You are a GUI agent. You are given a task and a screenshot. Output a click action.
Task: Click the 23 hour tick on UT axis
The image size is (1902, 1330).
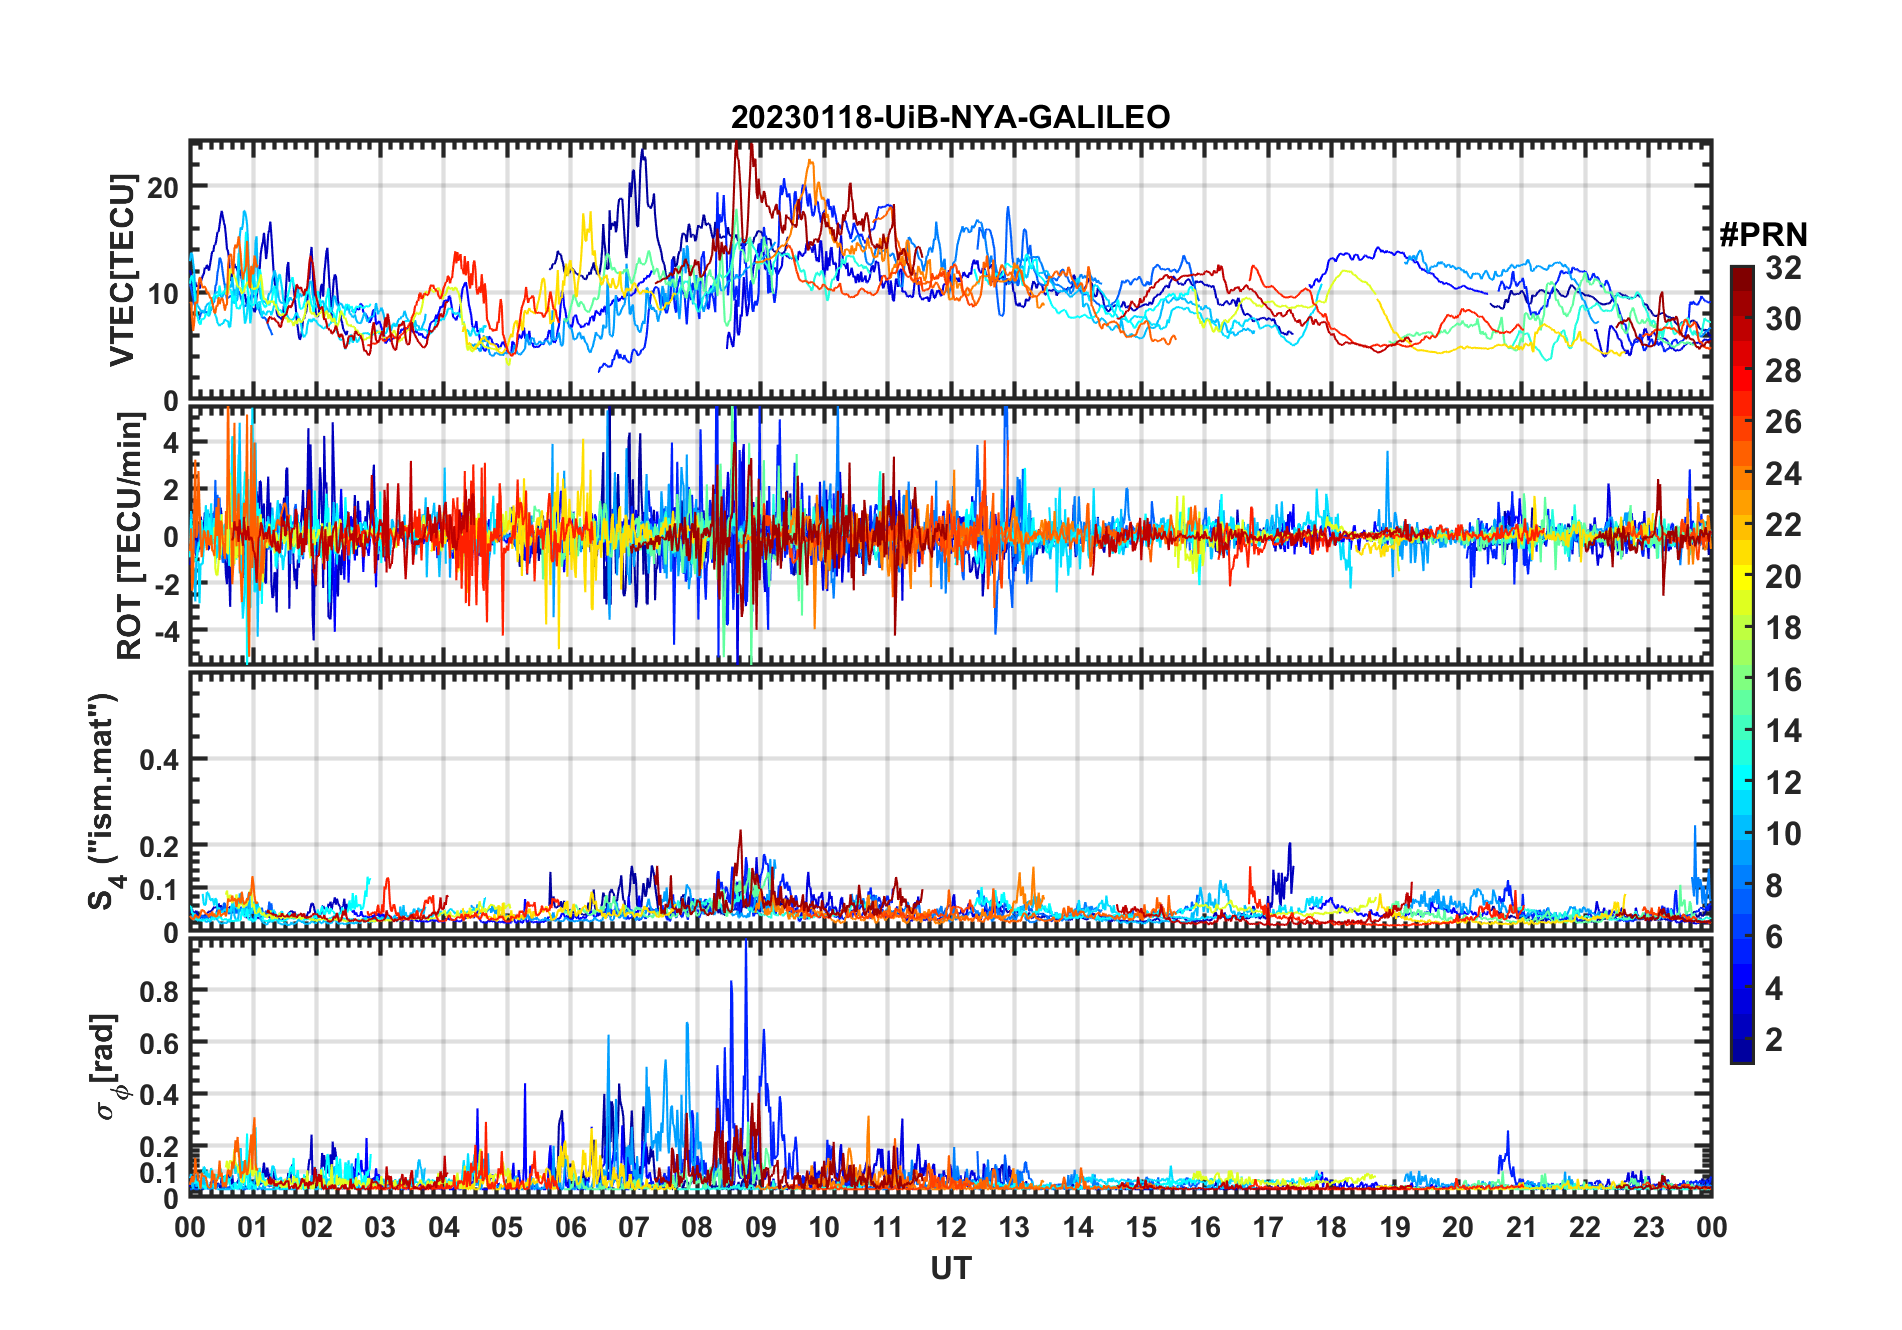pos(1648,1228)
